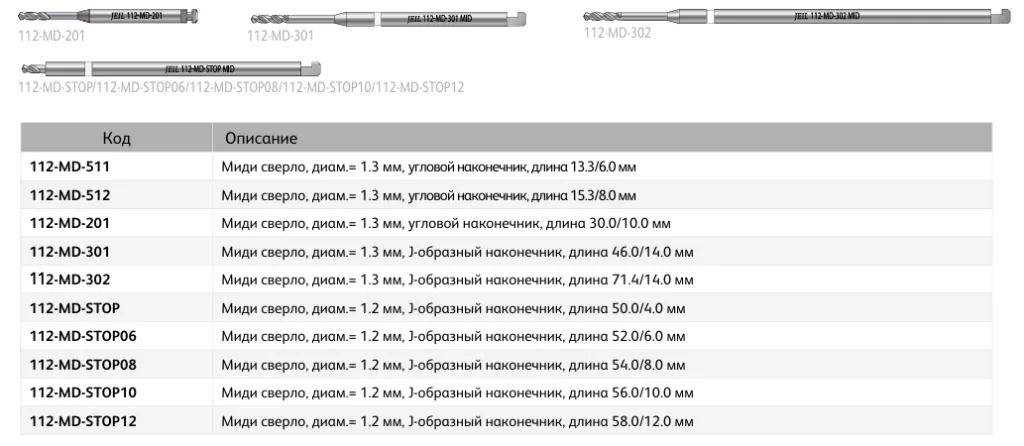Select code 112-MD-302 in table
This screenshot has height=446, width=1024.
point(70,279)
